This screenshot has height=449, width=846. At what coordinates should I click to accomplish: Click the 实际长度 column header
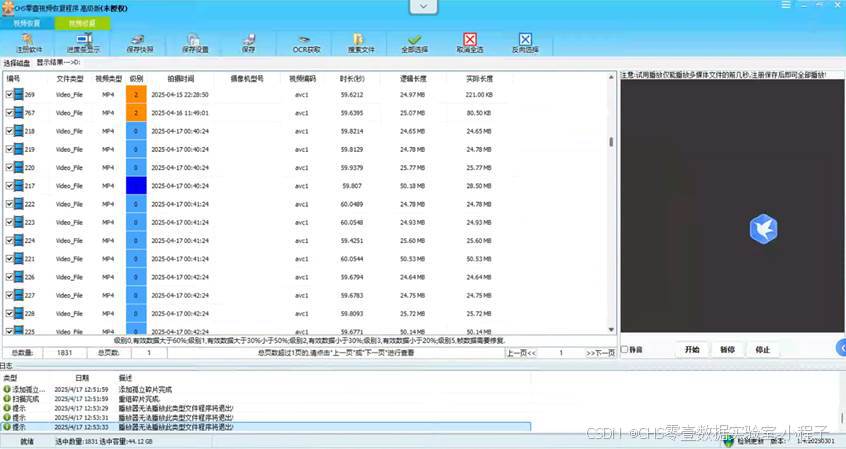click(479, 79)
